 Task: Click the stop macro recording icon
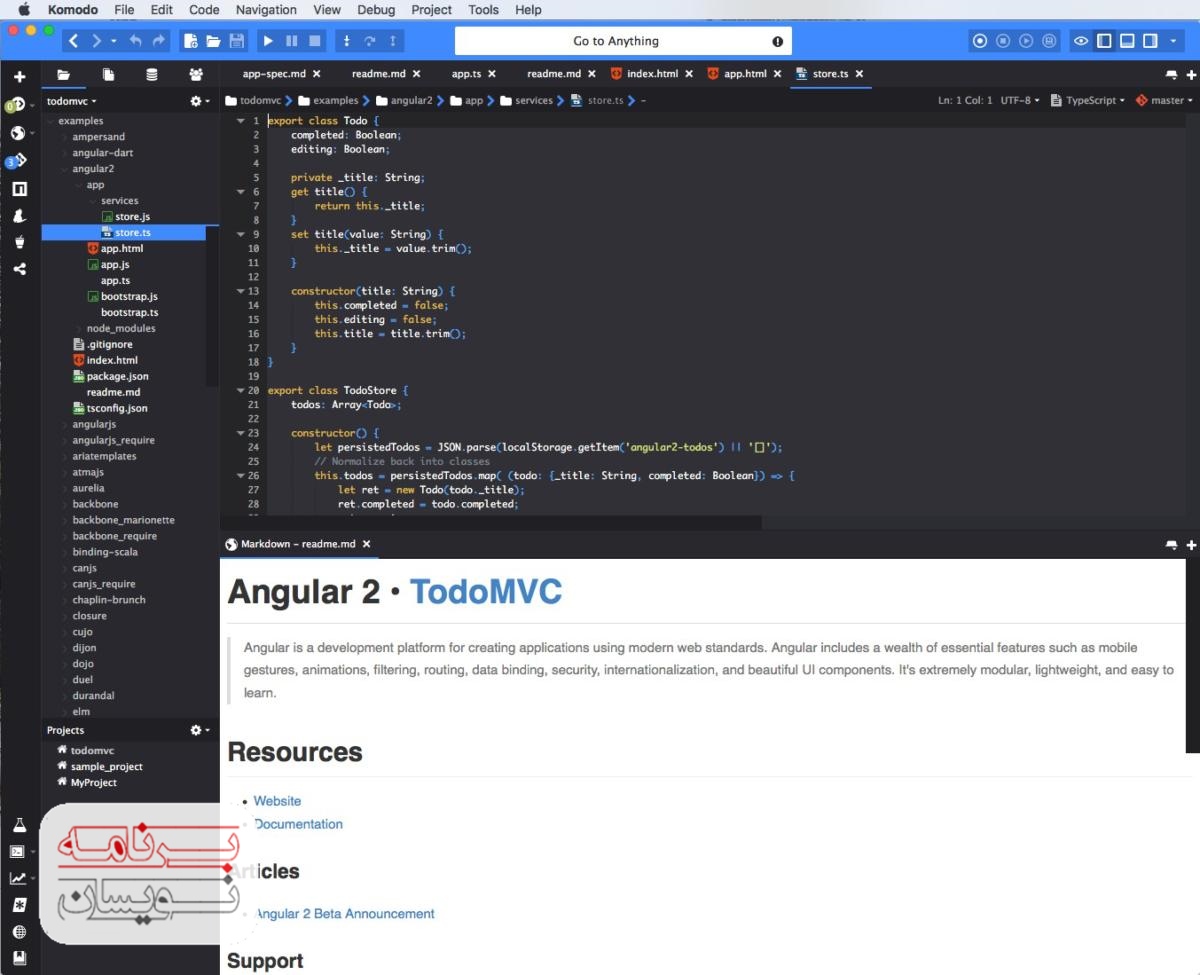pyautogui.click(x=1003, y=41)
